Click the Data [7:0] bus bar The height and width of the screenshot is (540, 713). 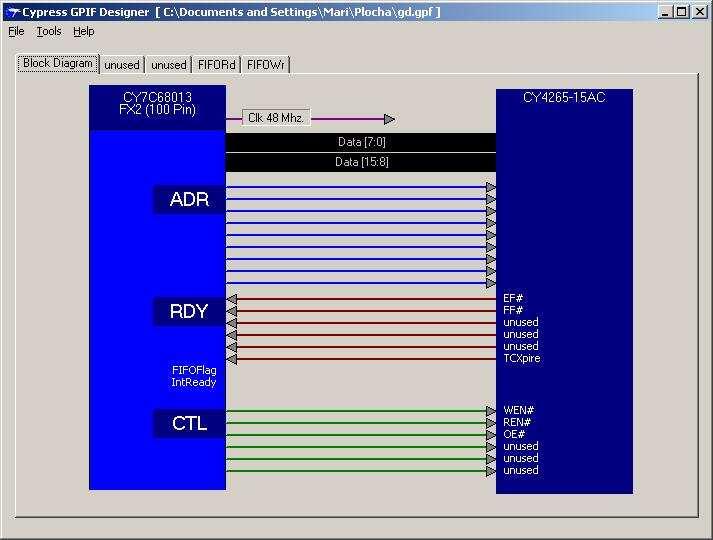361,142
